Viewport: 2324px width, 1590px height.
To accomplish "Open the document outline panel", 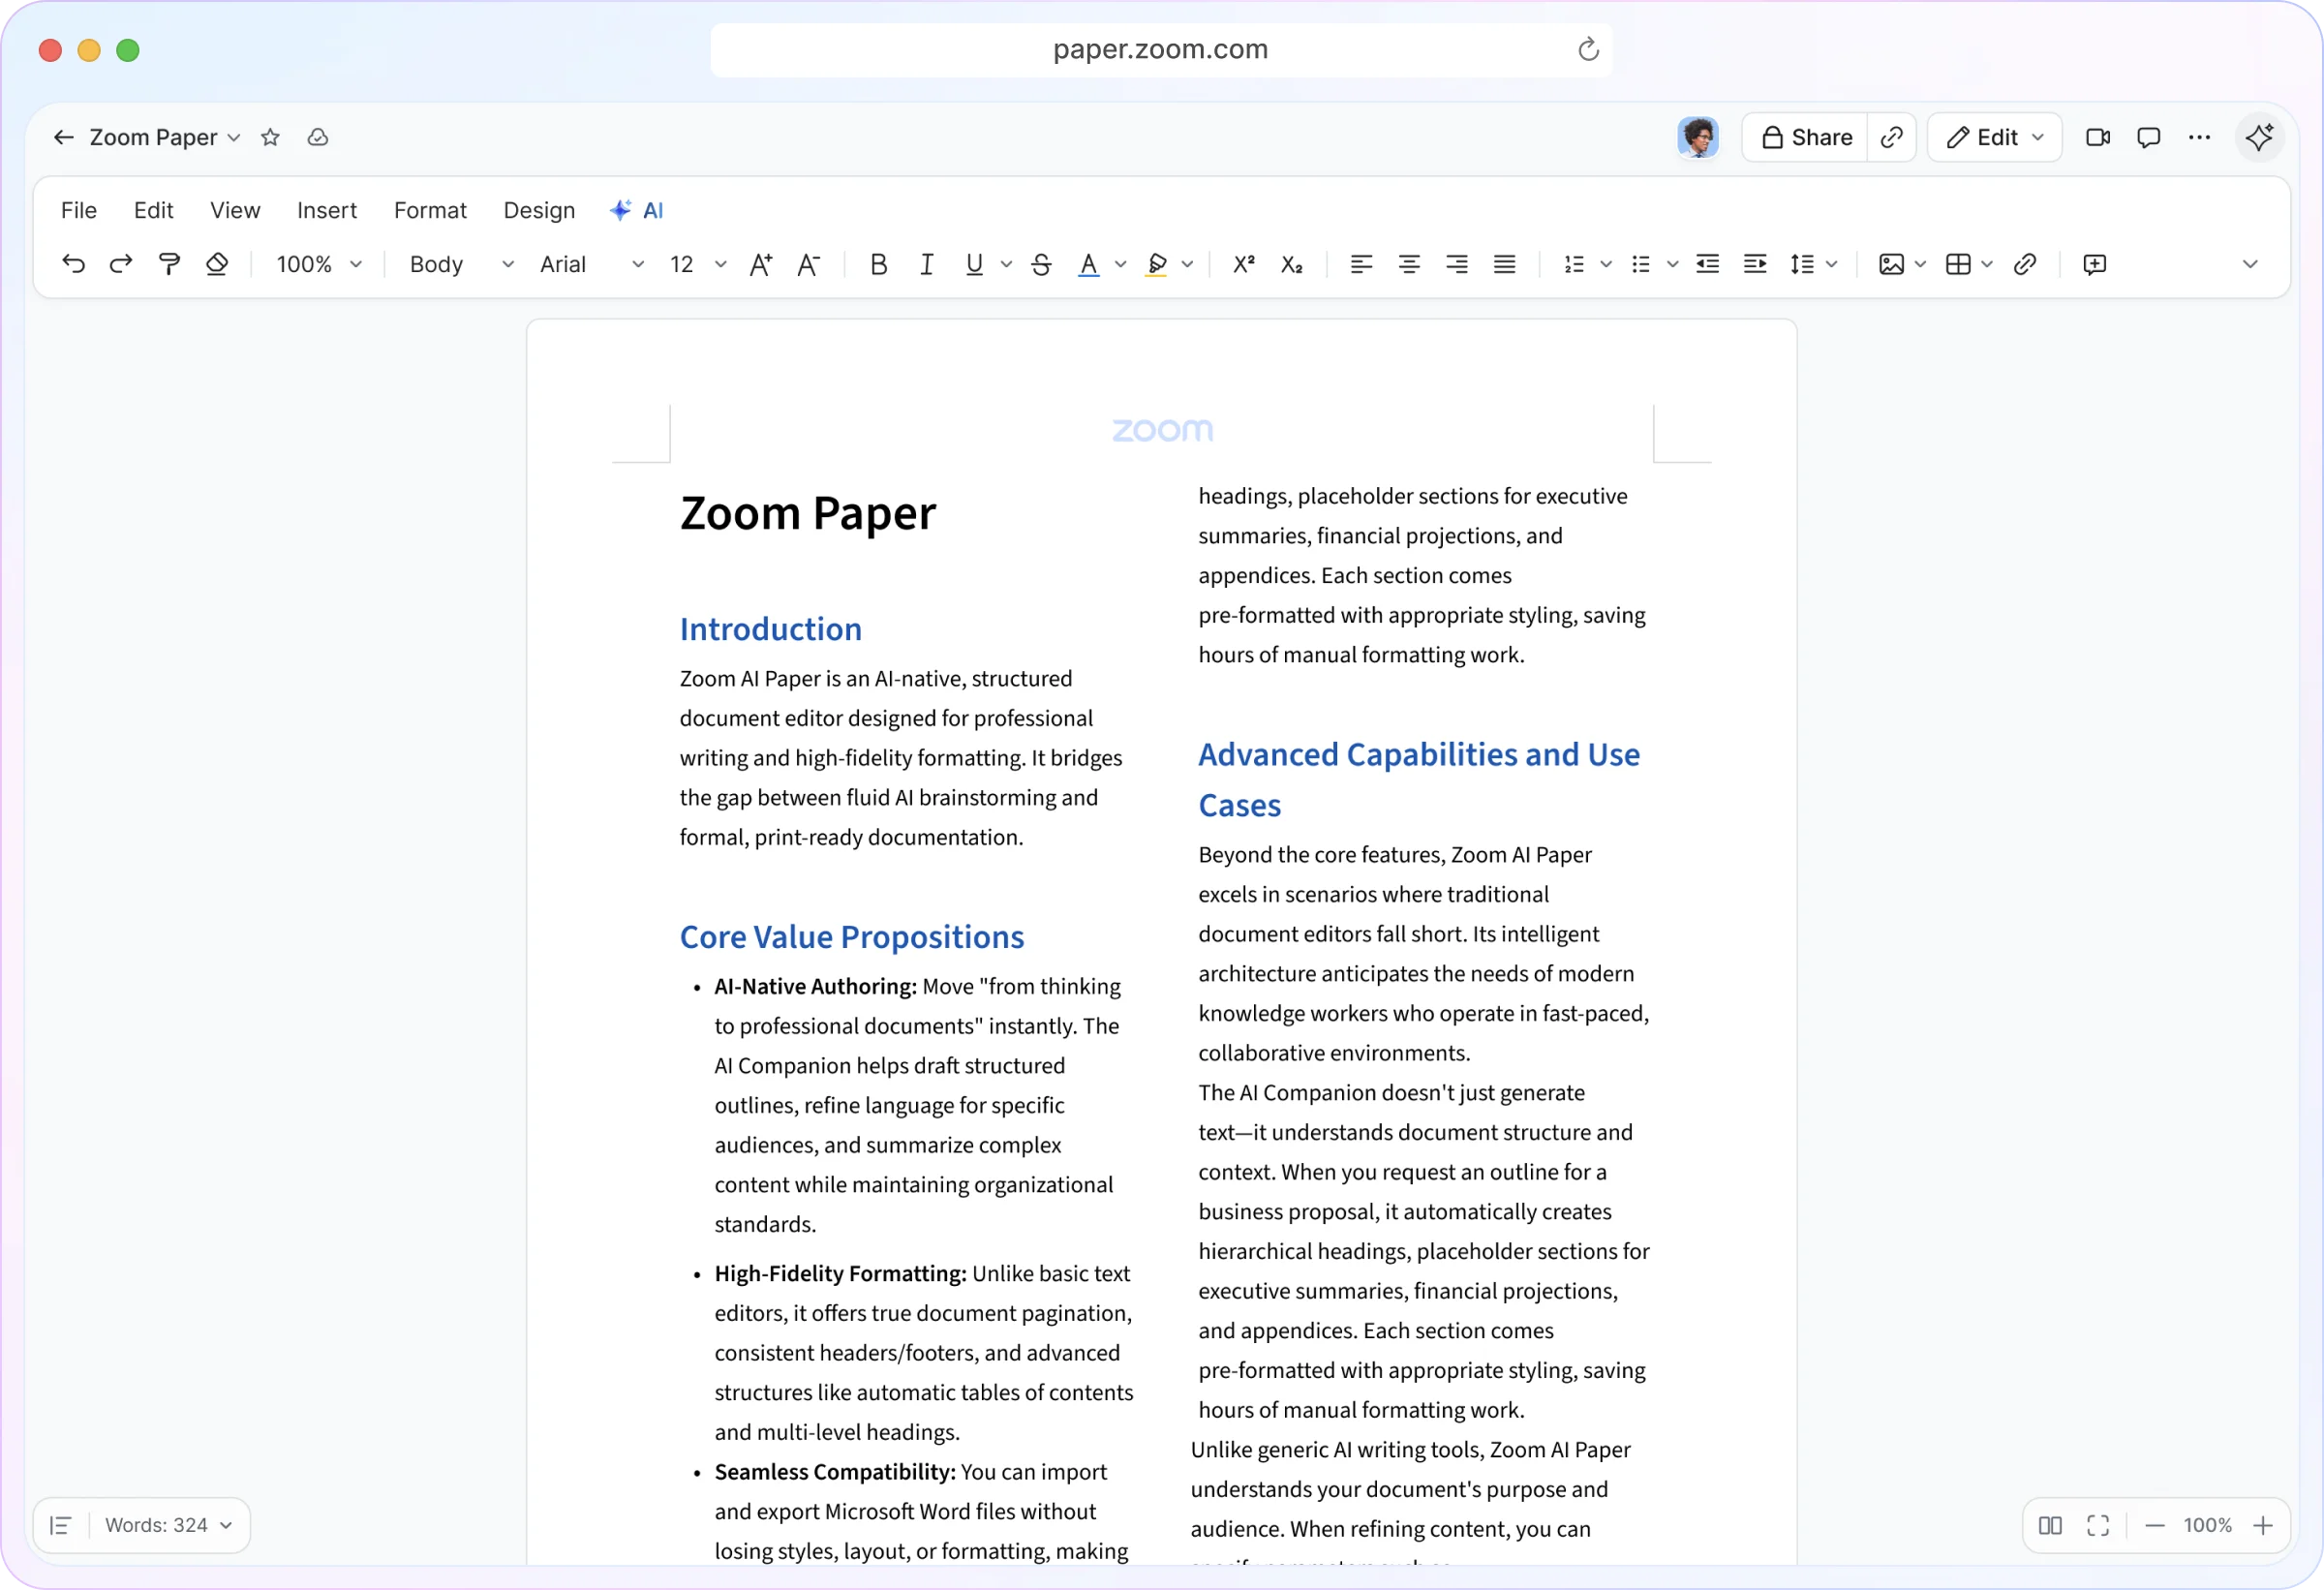I will point(61,1525).
